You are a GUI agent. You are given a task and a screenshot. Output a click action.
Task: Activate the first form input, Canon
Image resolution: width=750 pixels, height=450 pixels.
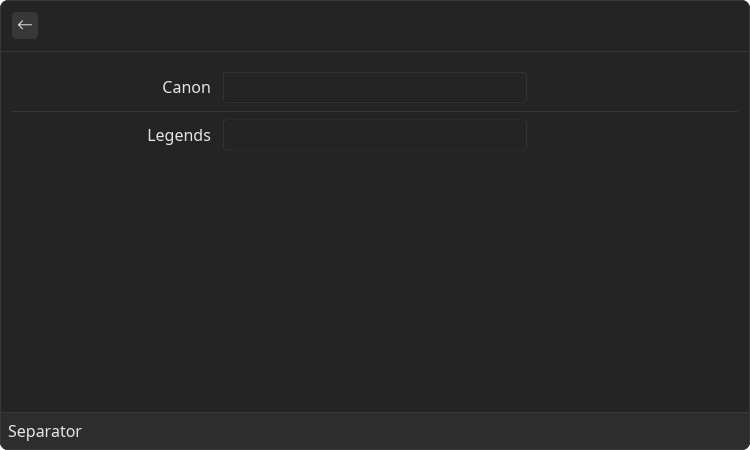(x=375, y=87)
